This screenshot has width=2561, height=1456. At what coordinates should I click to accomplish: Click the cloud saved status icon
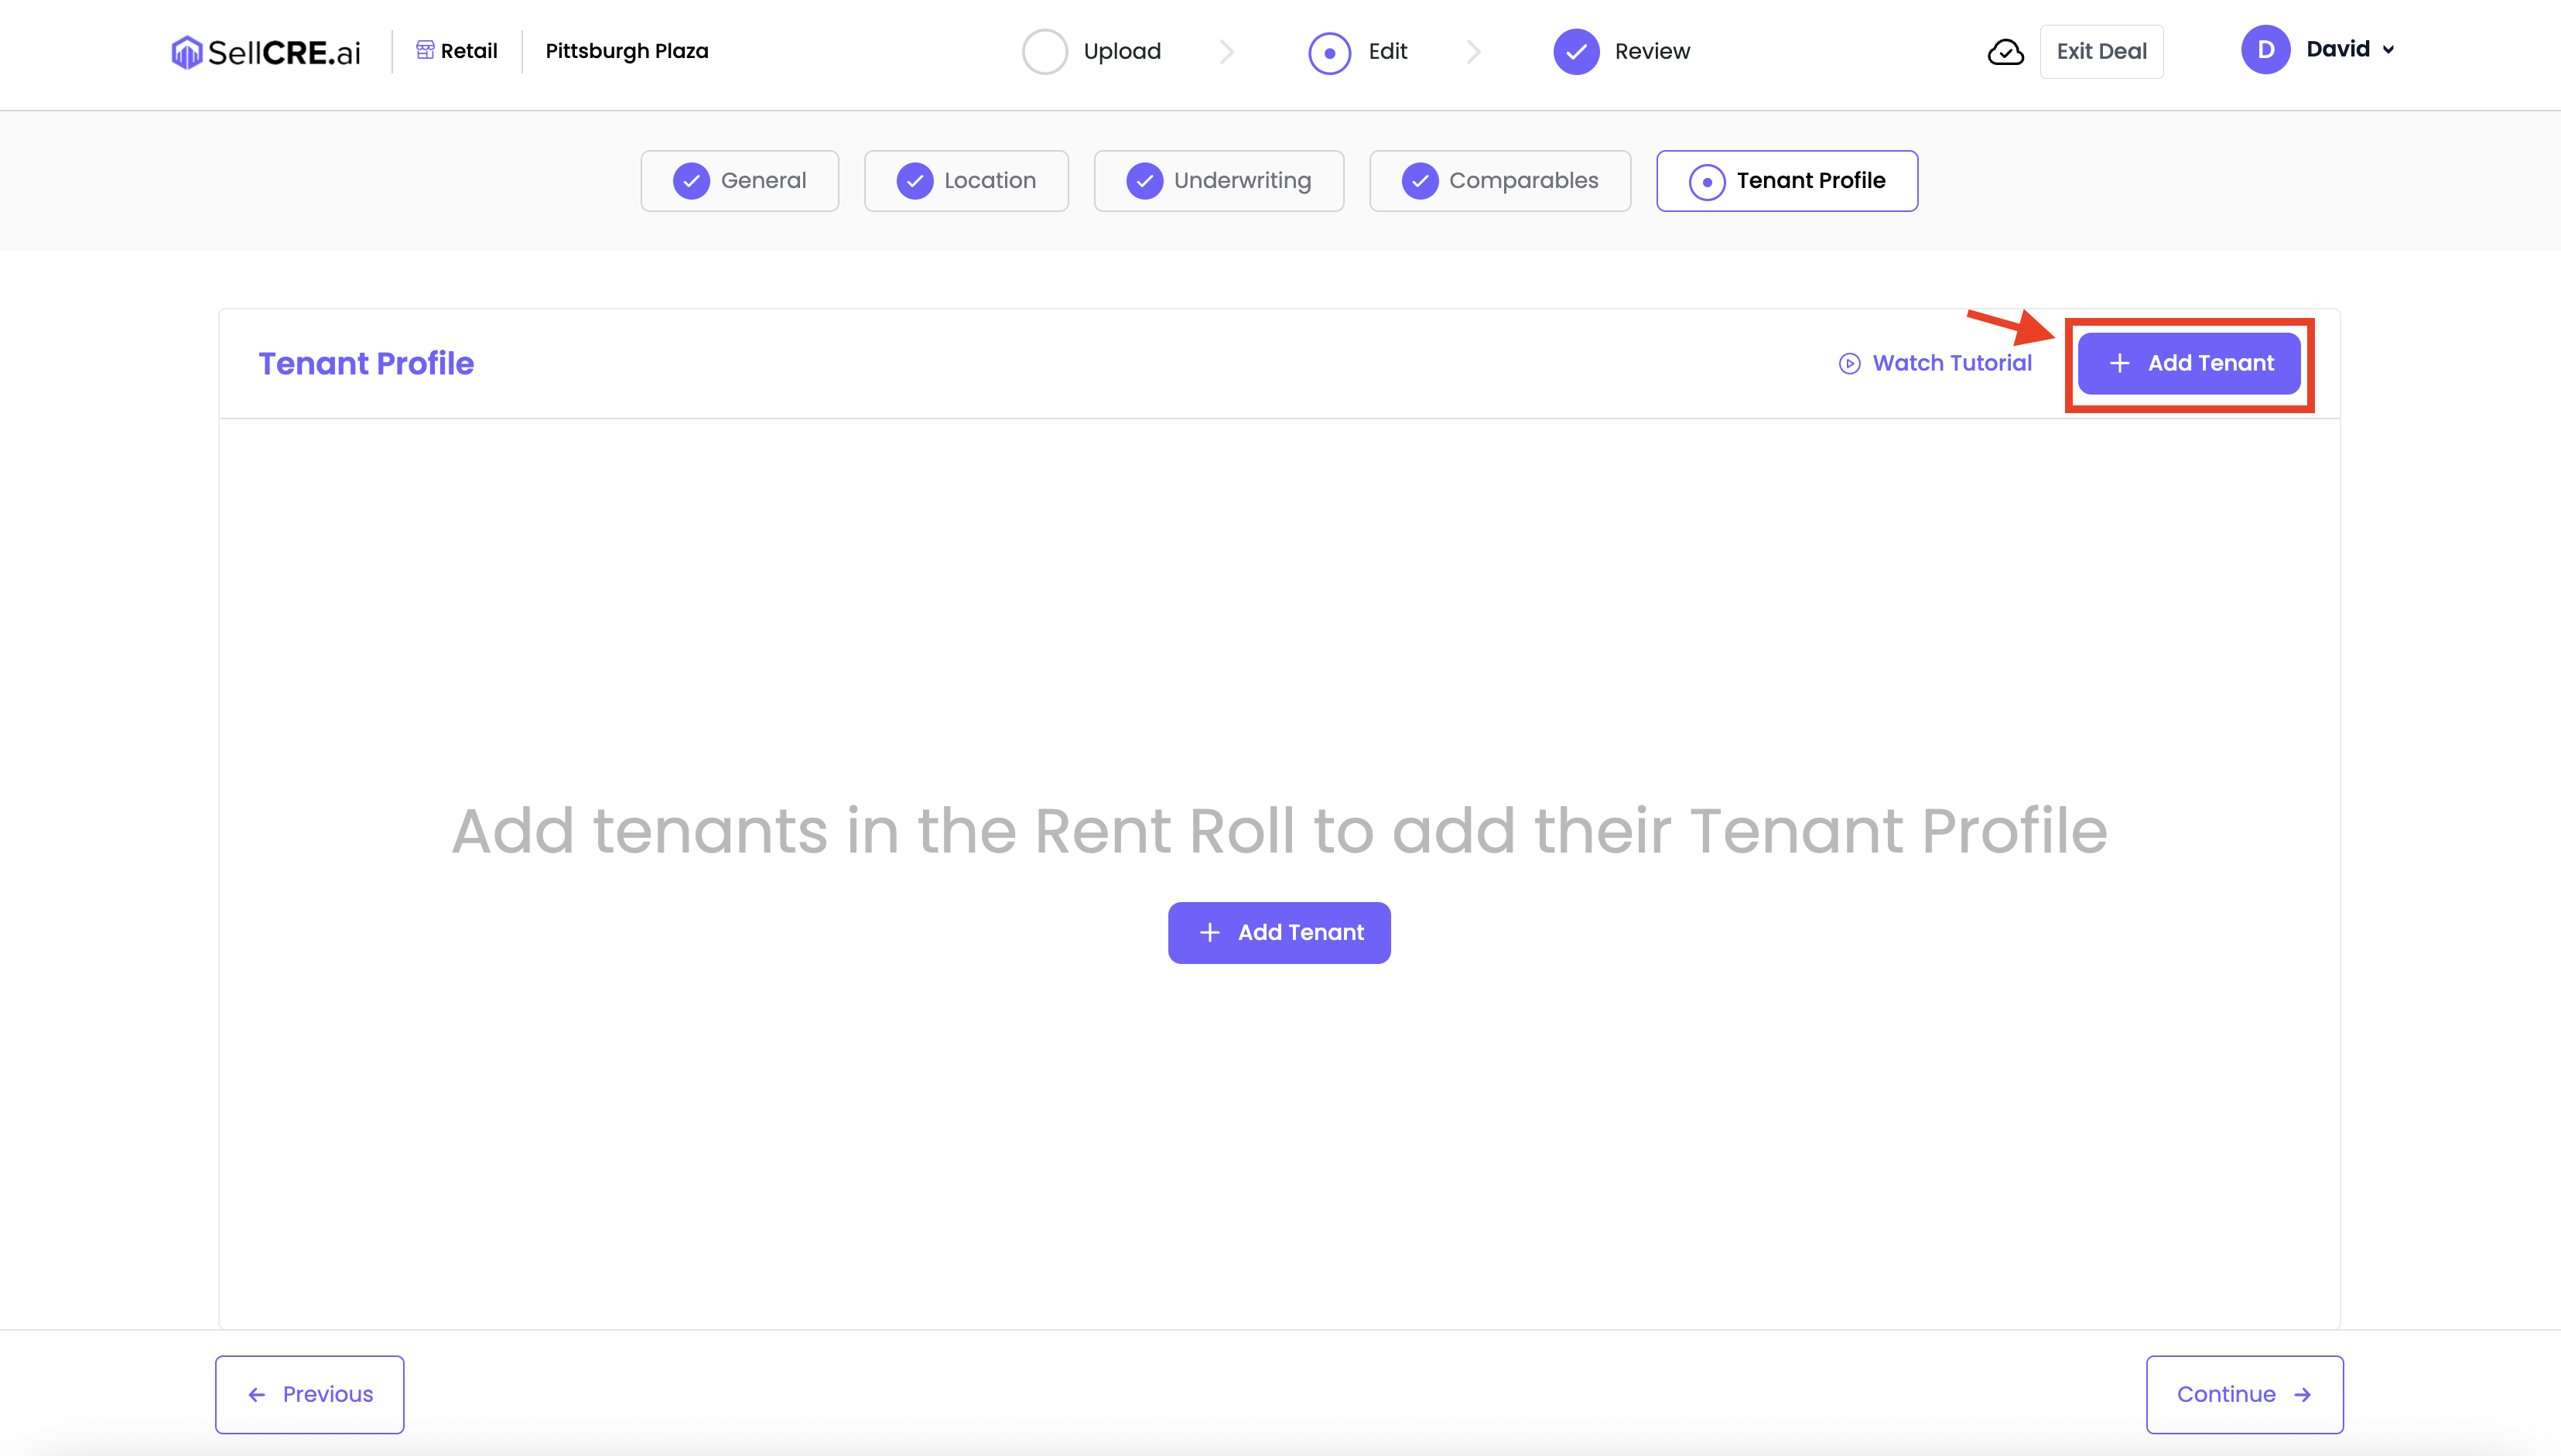point(2005,52)
